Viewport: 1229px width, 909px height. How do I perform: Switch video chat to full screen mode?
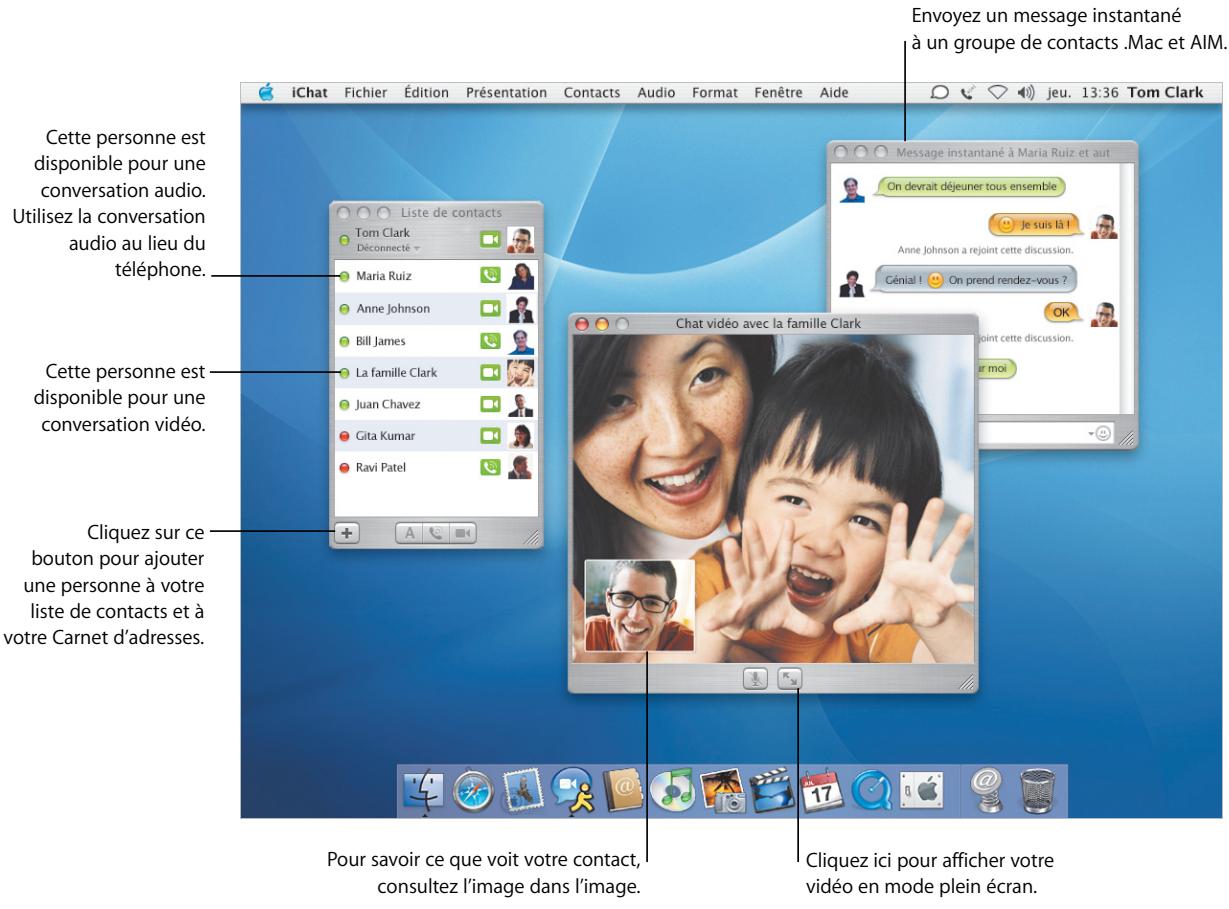click(x=789, y=678)
